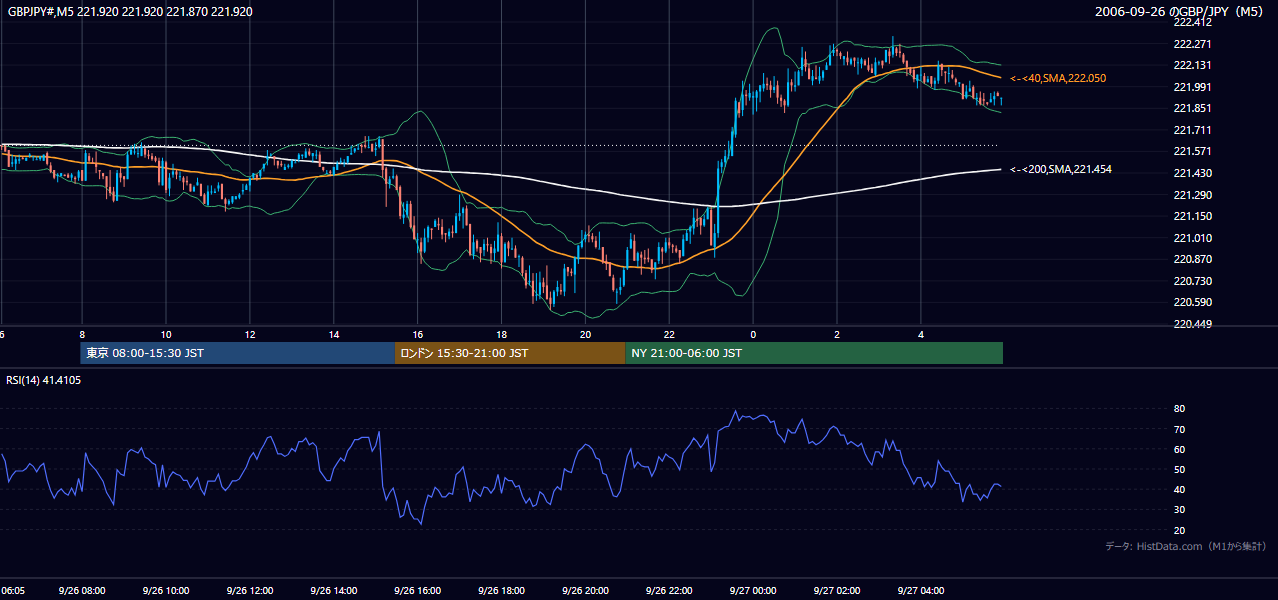Click the 9/27 04:00 time axis label
Screen dimensions: 1278x600
[921, 591]
